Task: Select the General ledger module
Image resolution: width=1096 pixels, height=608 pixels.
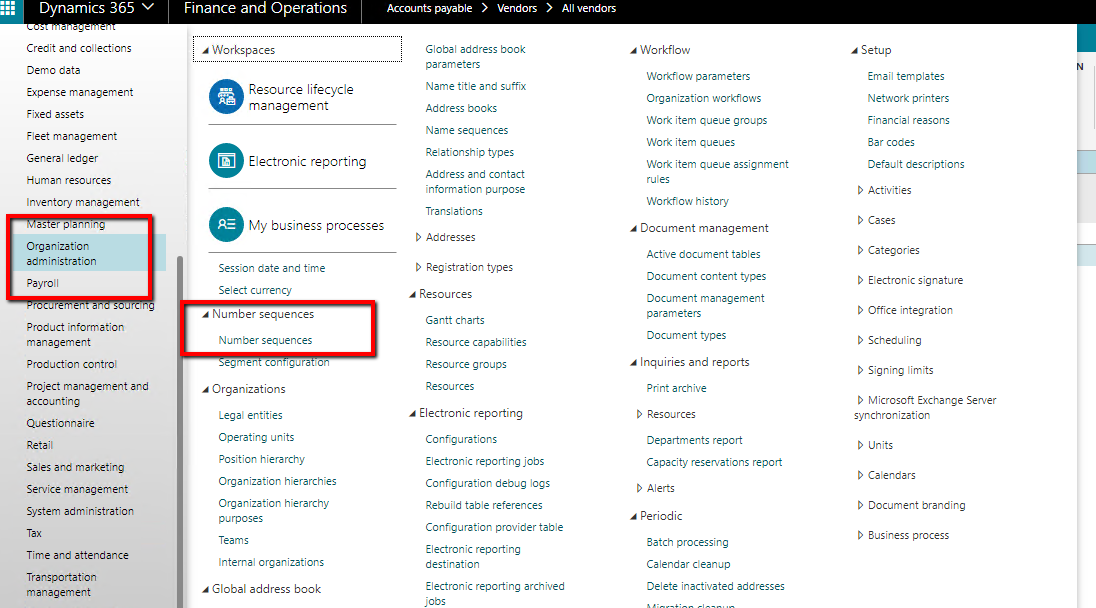Action: pos(62,159)
